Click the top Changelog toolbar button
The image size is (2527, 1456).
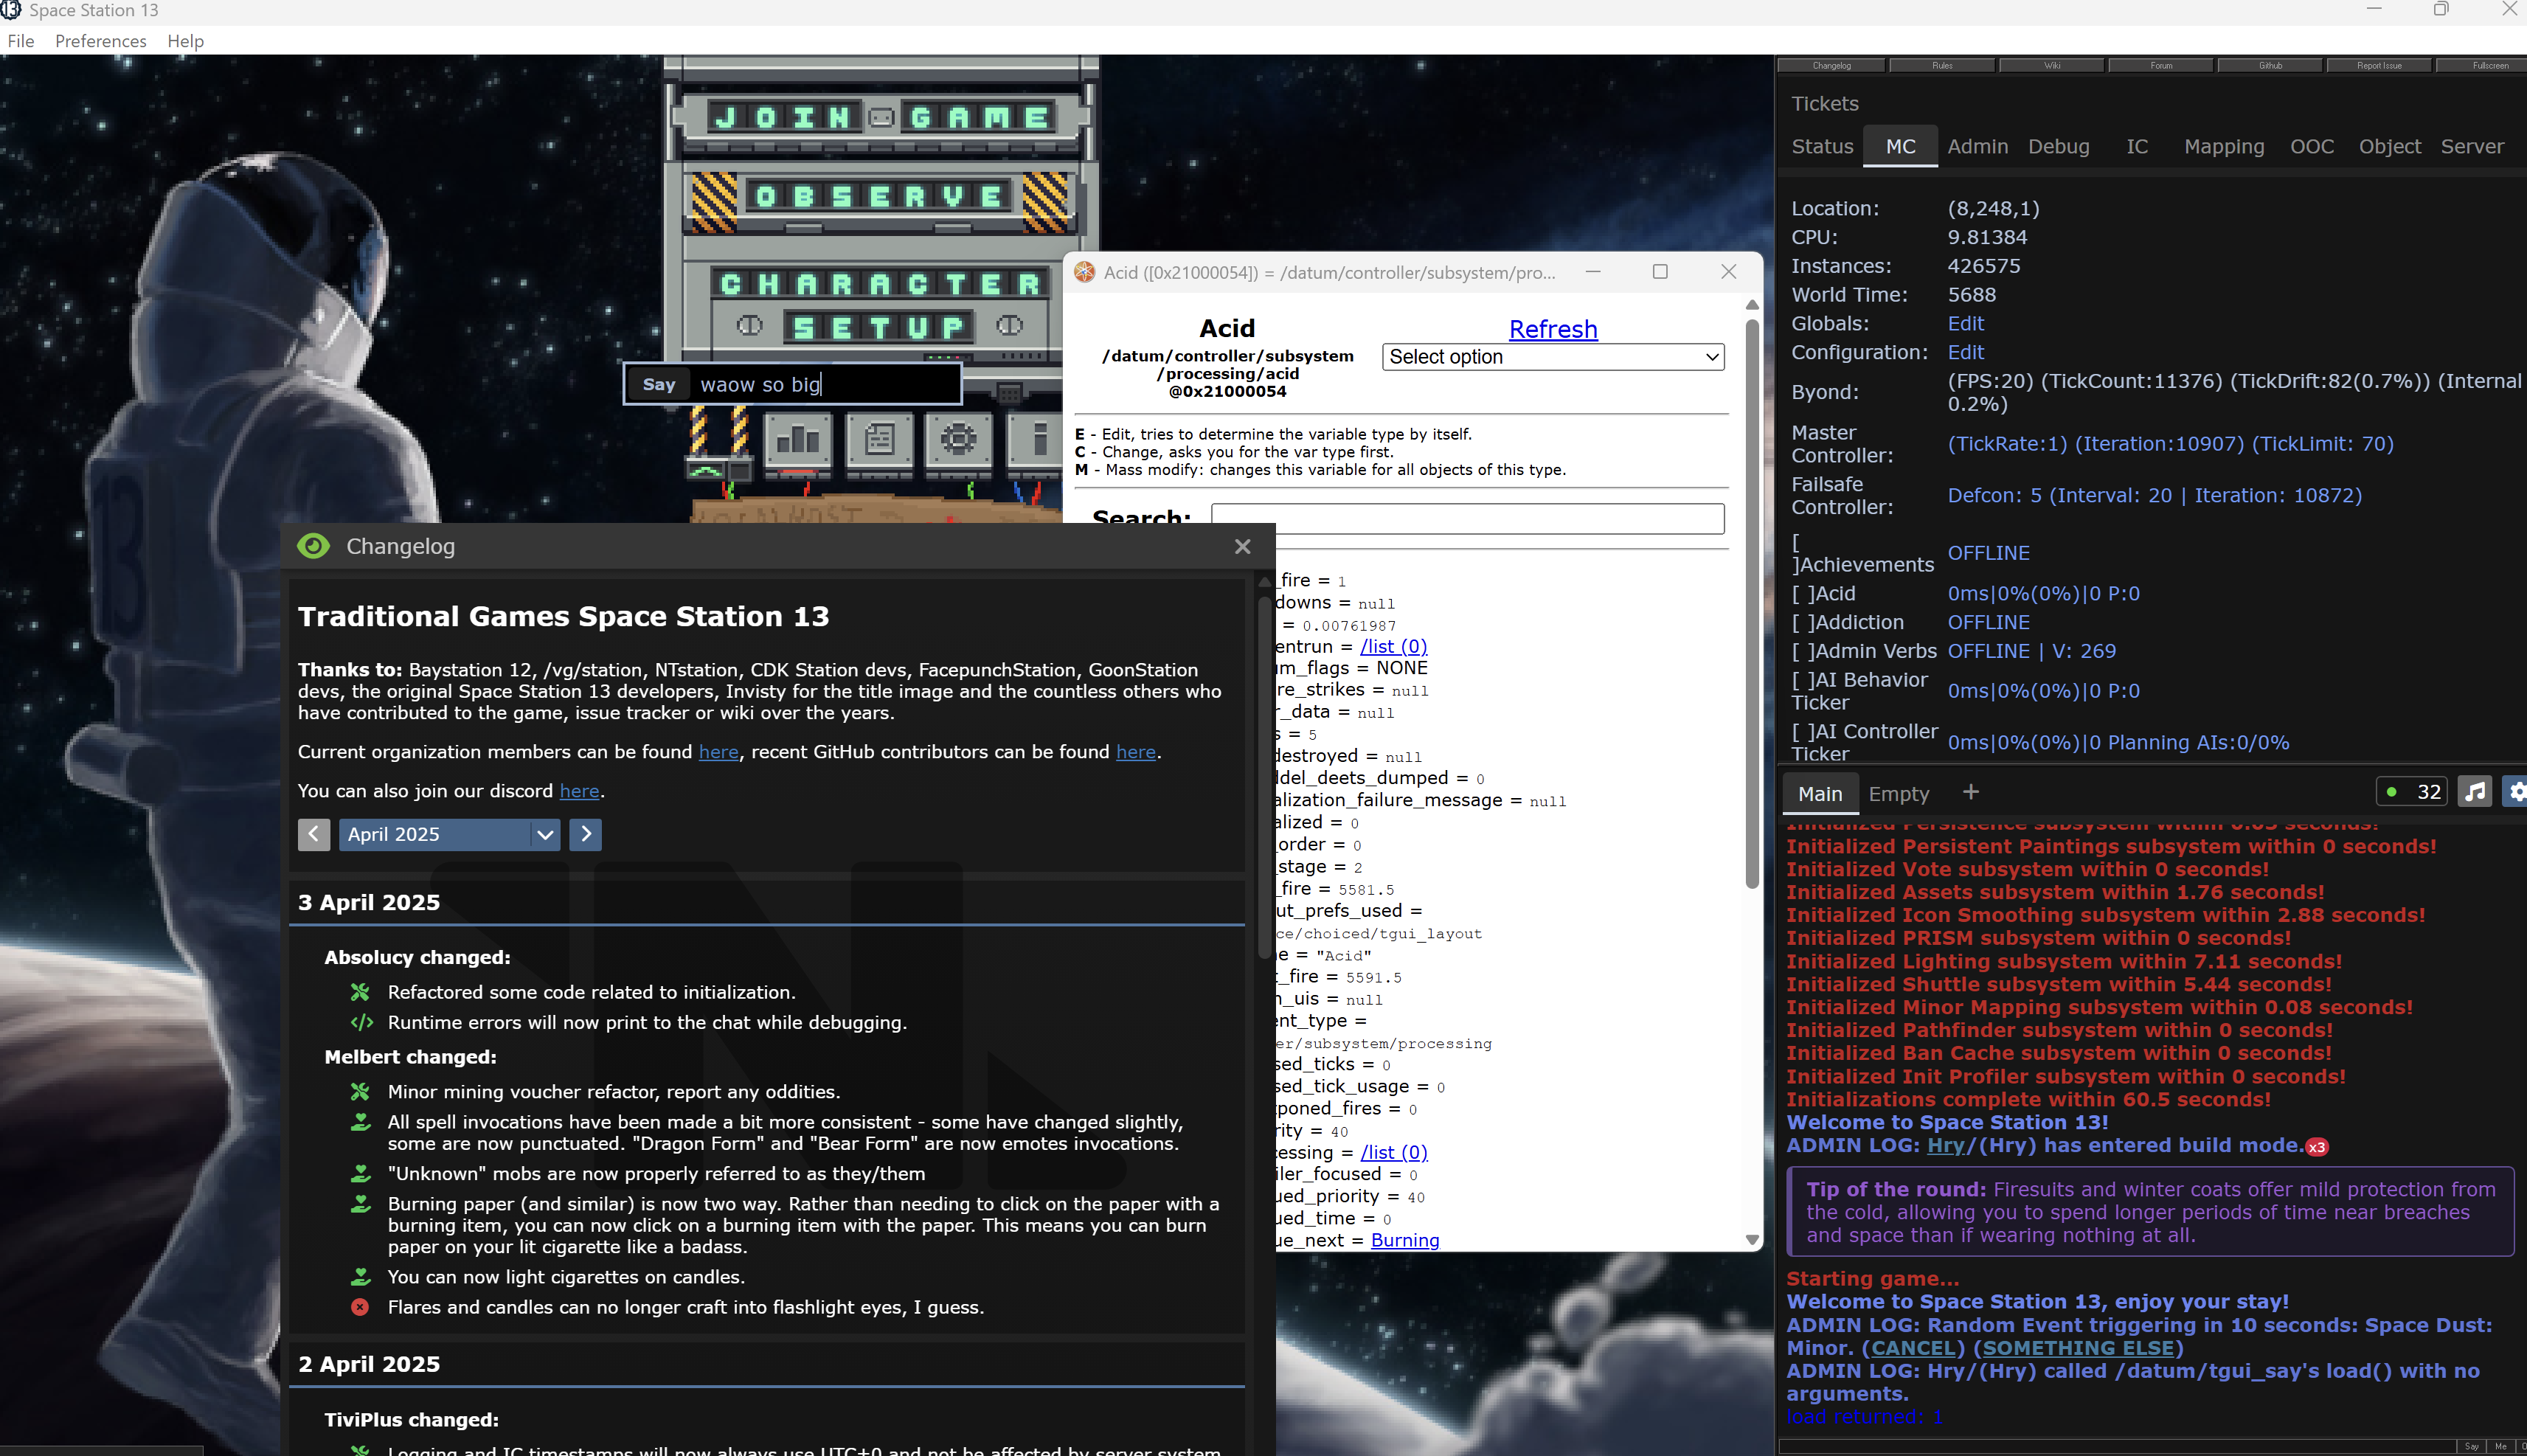coord(1831,66)
